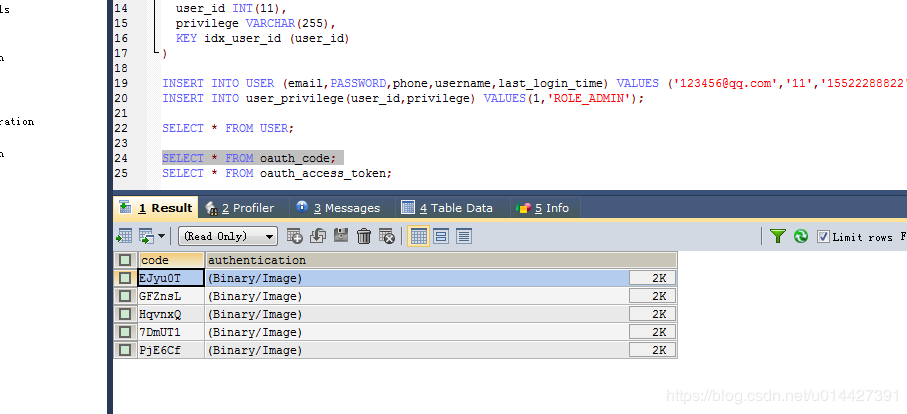907x414 pixels.
Task: Open the copy data dropdown arrow
Action: [161, 236]
